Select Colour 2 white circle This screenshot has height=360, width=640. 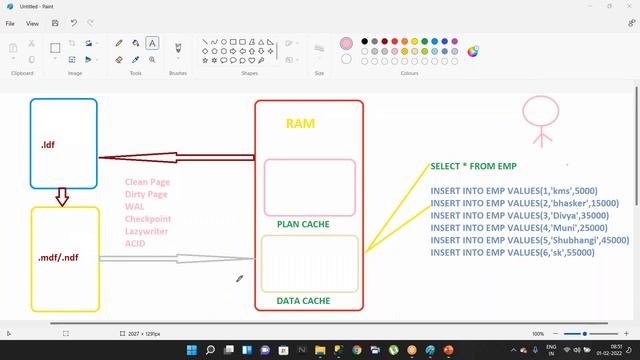click(x=346, y=59)
